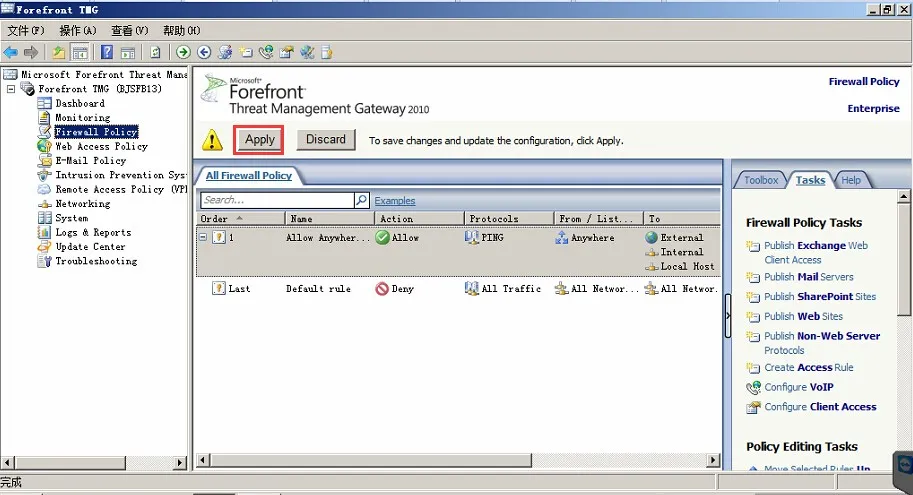Click the red Deny icon on Default rule

(x=382, y=289)
